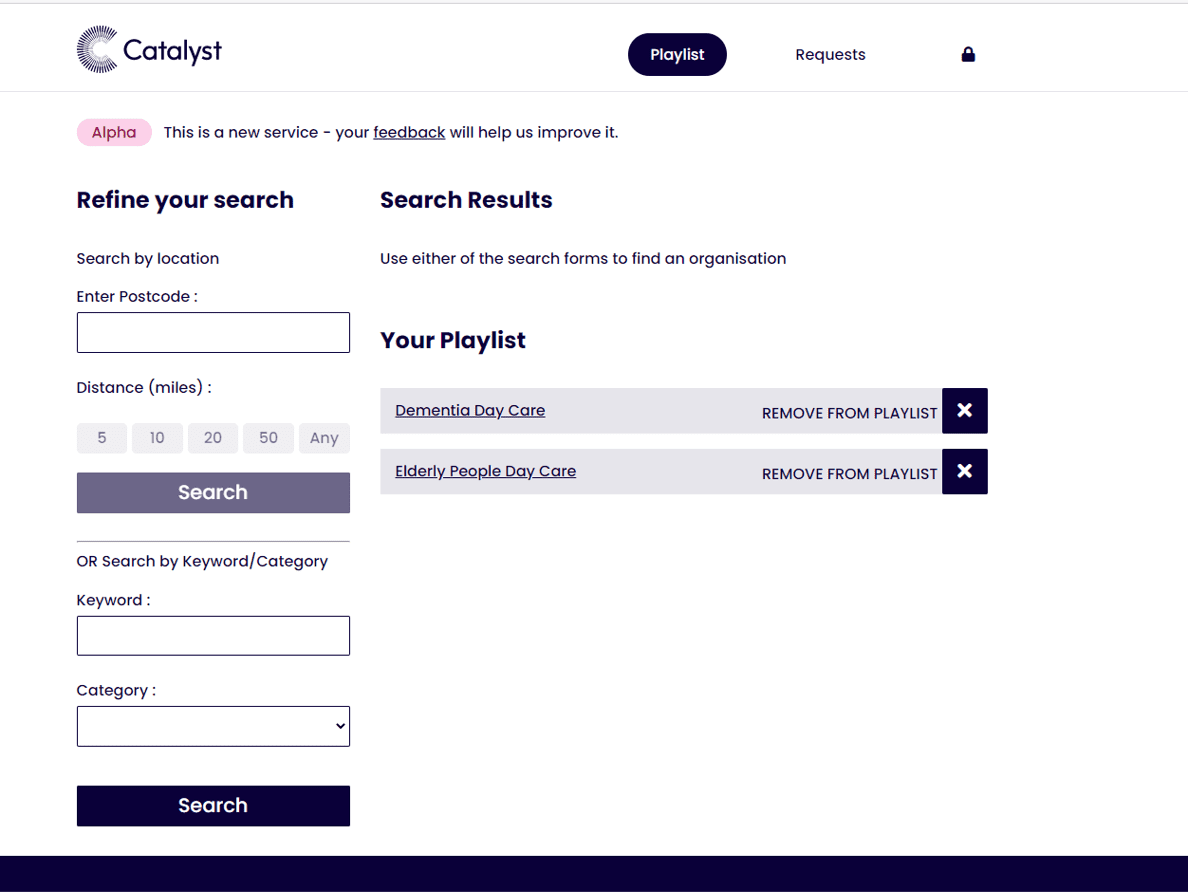Set distance to Any
This screenshot has height=892, width=1188.
(x=324, y=438)
